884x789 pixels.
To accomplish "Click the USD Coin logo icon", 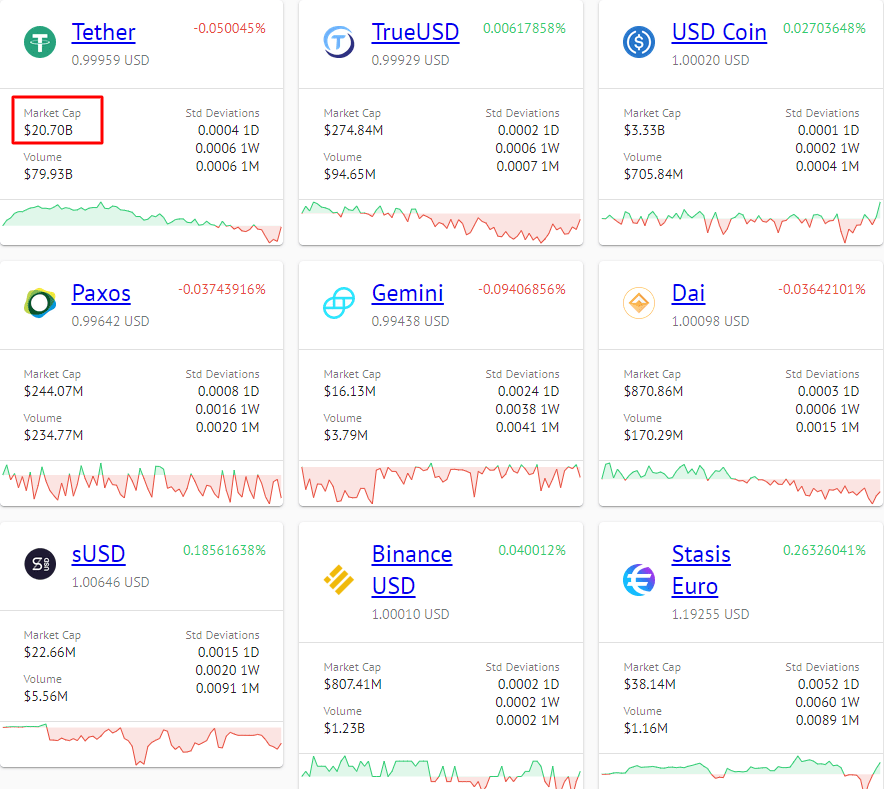I will tap(639, 42).
